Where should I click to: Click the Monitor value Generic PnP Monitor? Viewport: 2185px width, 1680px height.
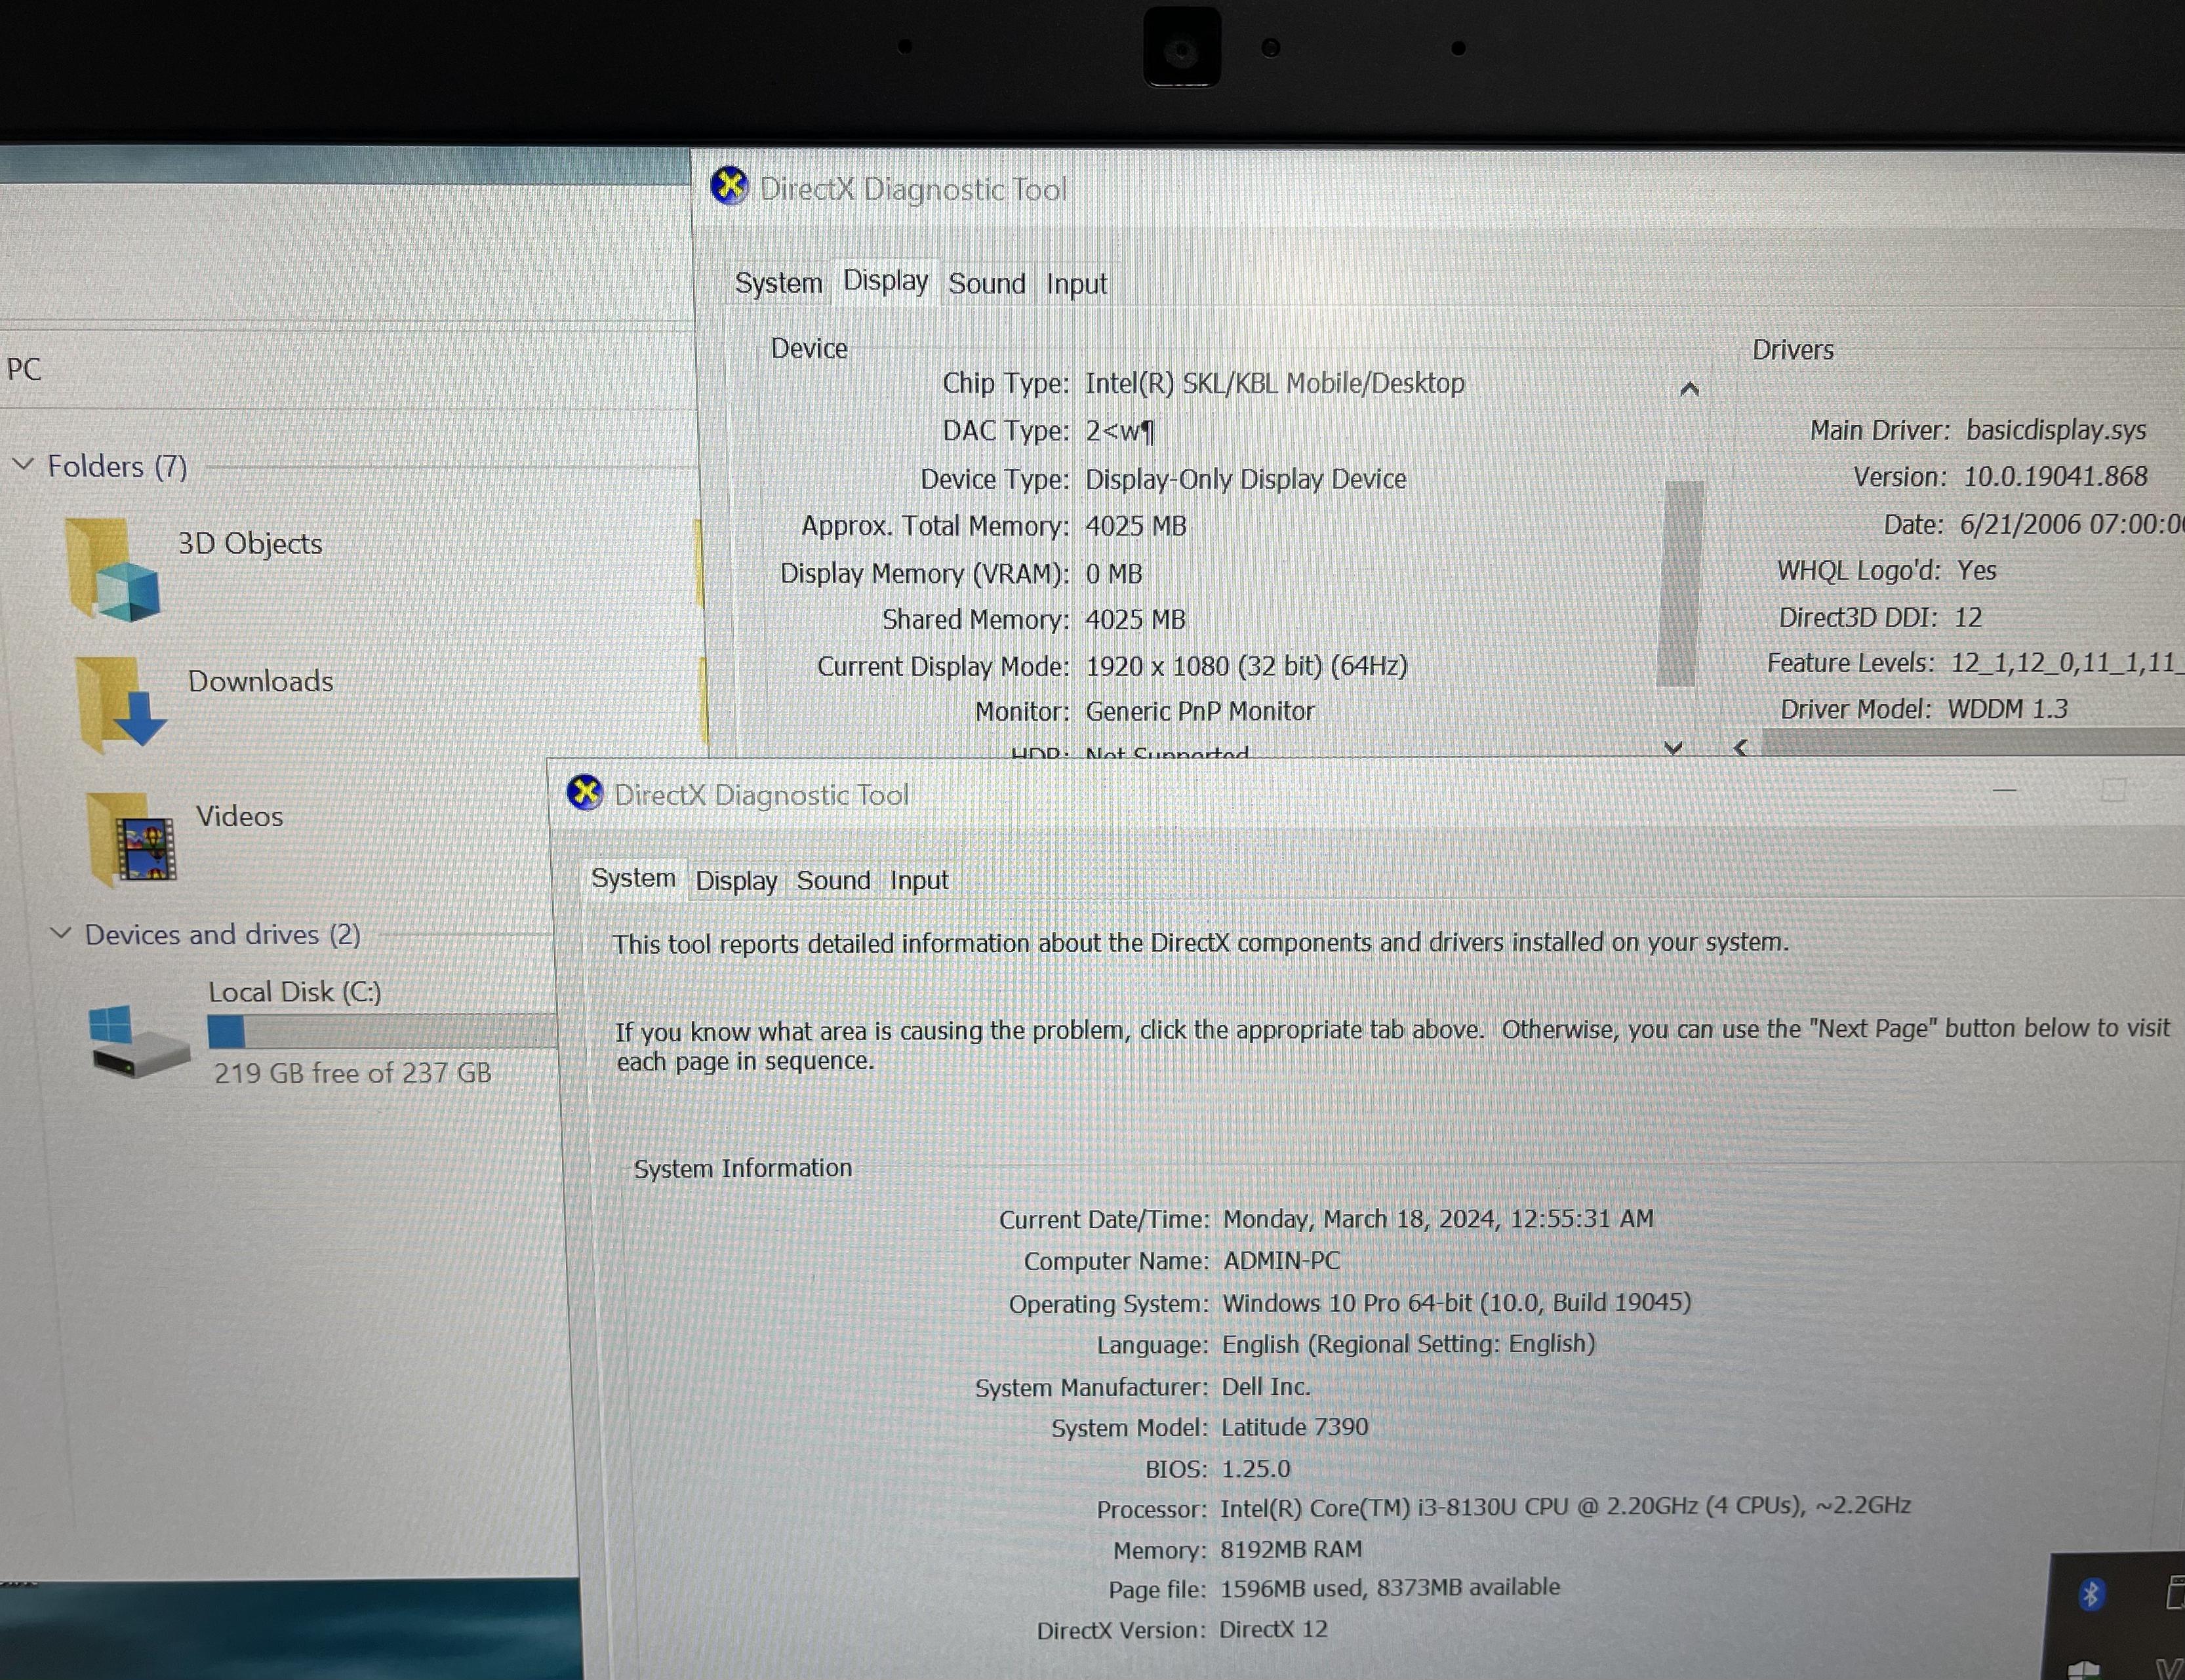point(1200,711)
